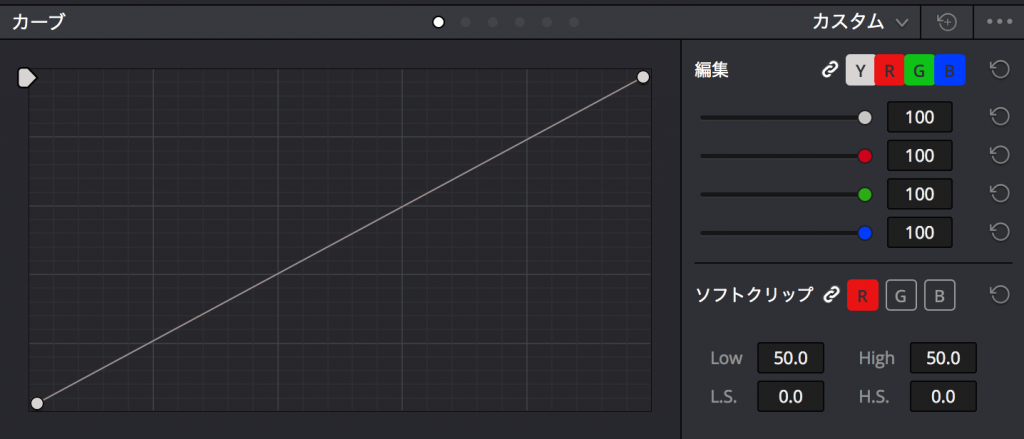Click the edit channel link (chain) icon
Viewport: 1024px width, 439px height.
pos(828,70)
